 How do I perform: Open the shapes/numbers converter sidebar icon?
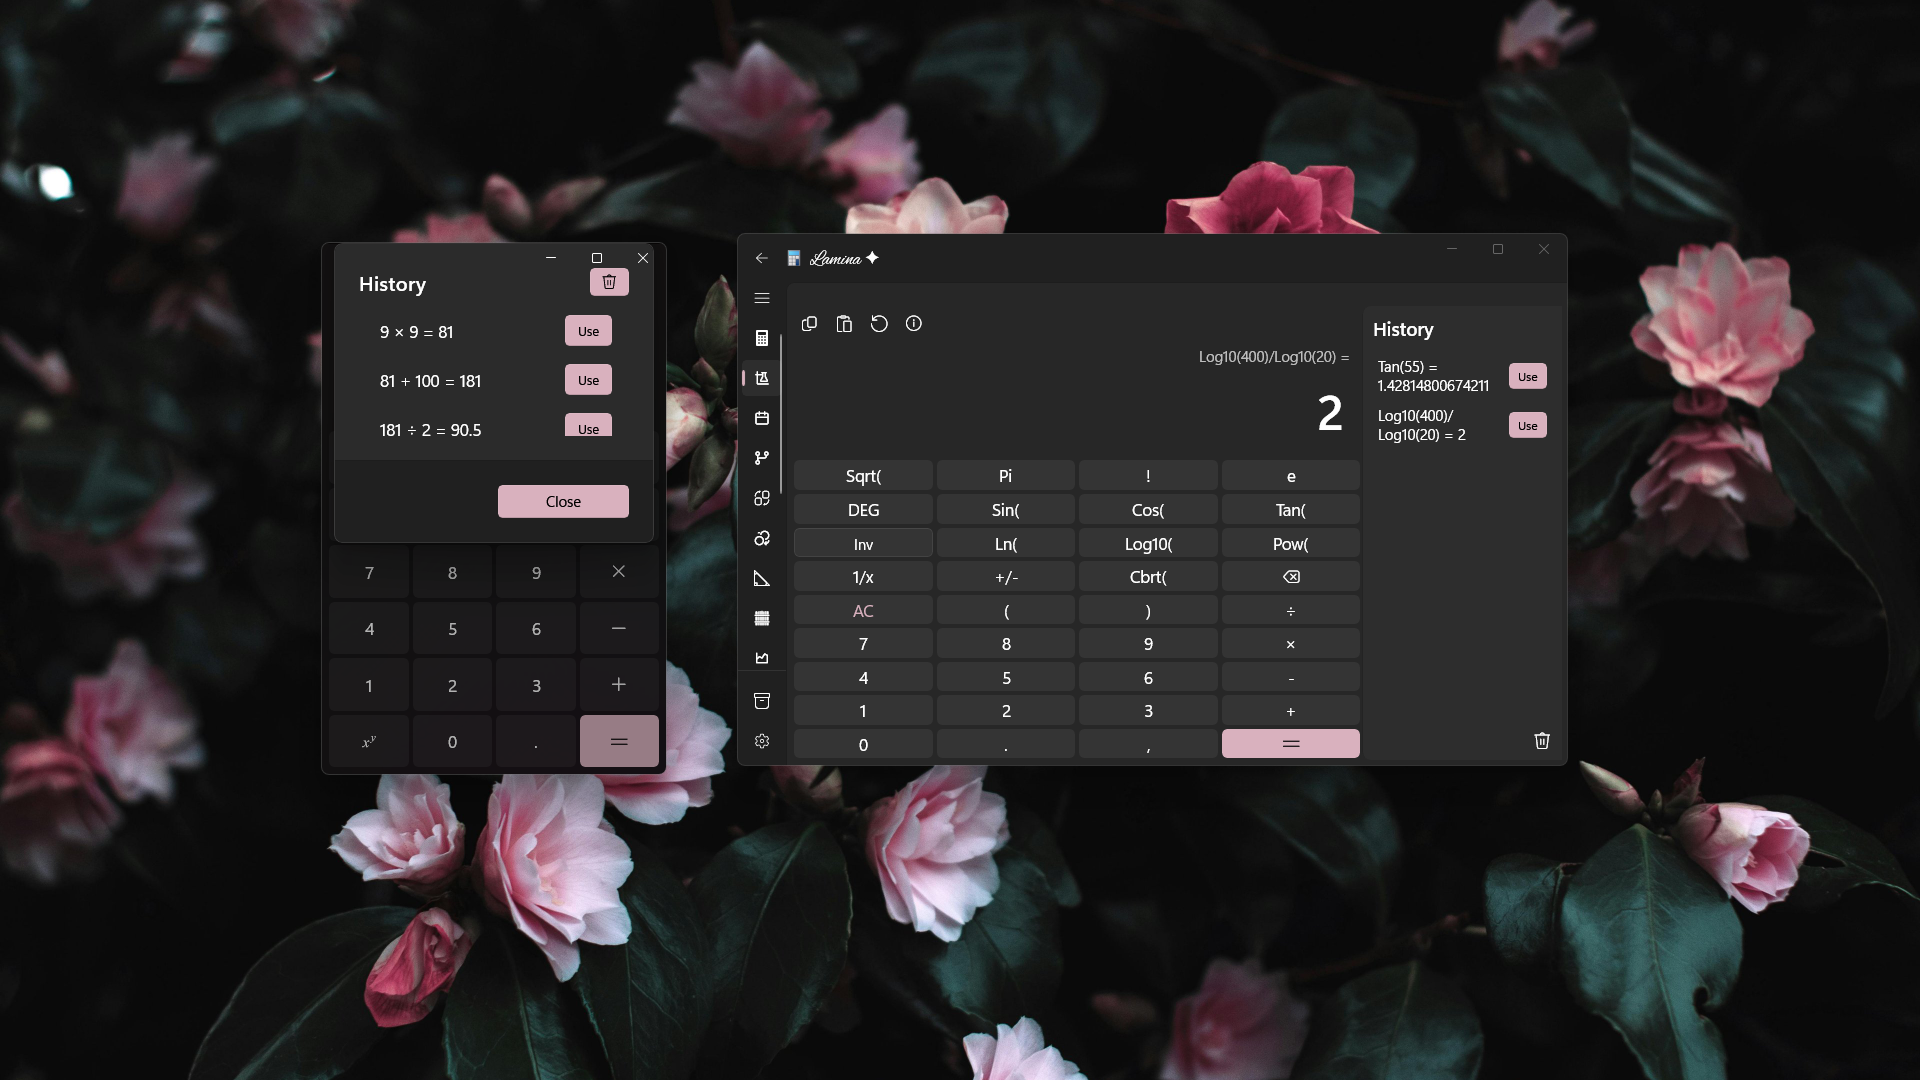(762, 498)
